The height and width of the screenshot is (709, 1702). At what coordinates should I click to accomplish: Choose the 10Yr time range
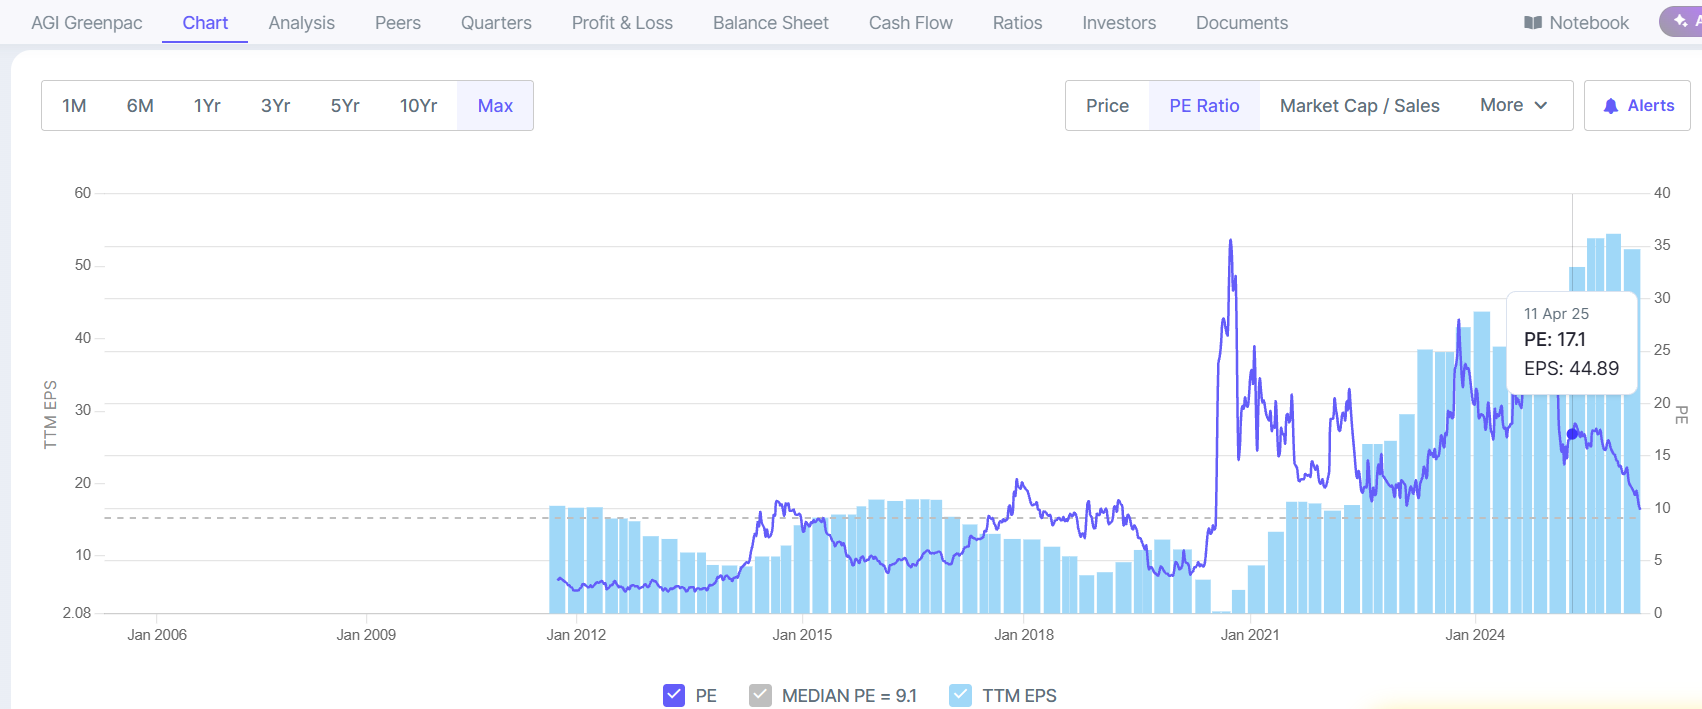point(418,106)
